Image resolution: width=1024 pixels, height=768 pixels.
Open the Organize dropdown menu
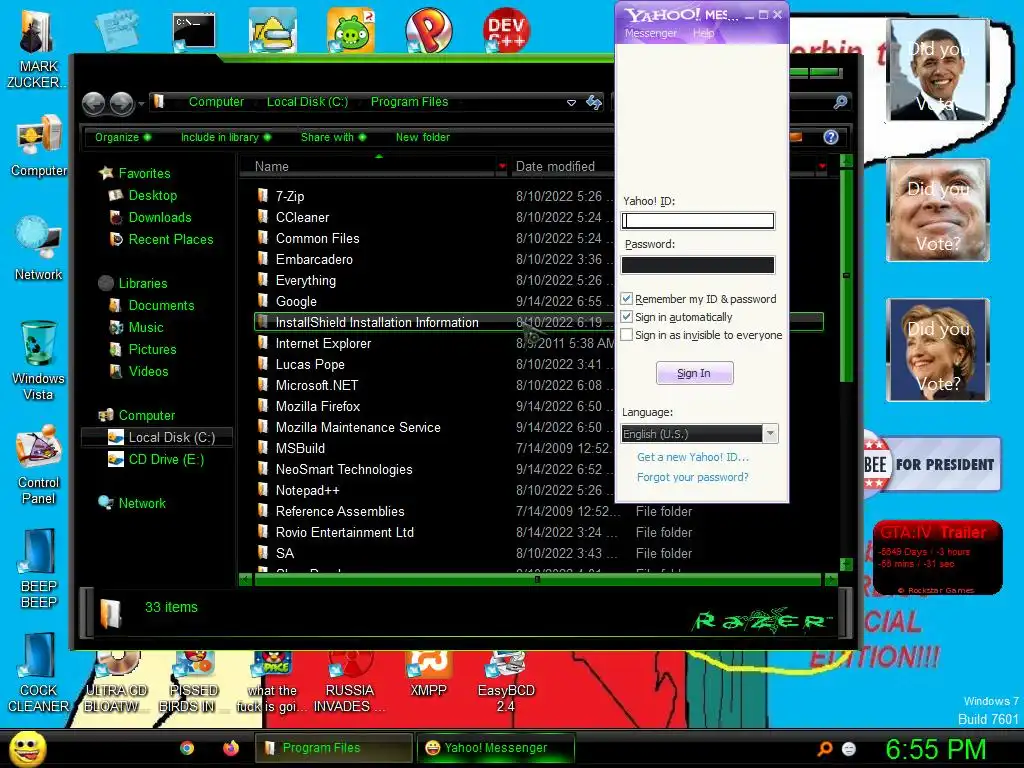coord(123,137)
